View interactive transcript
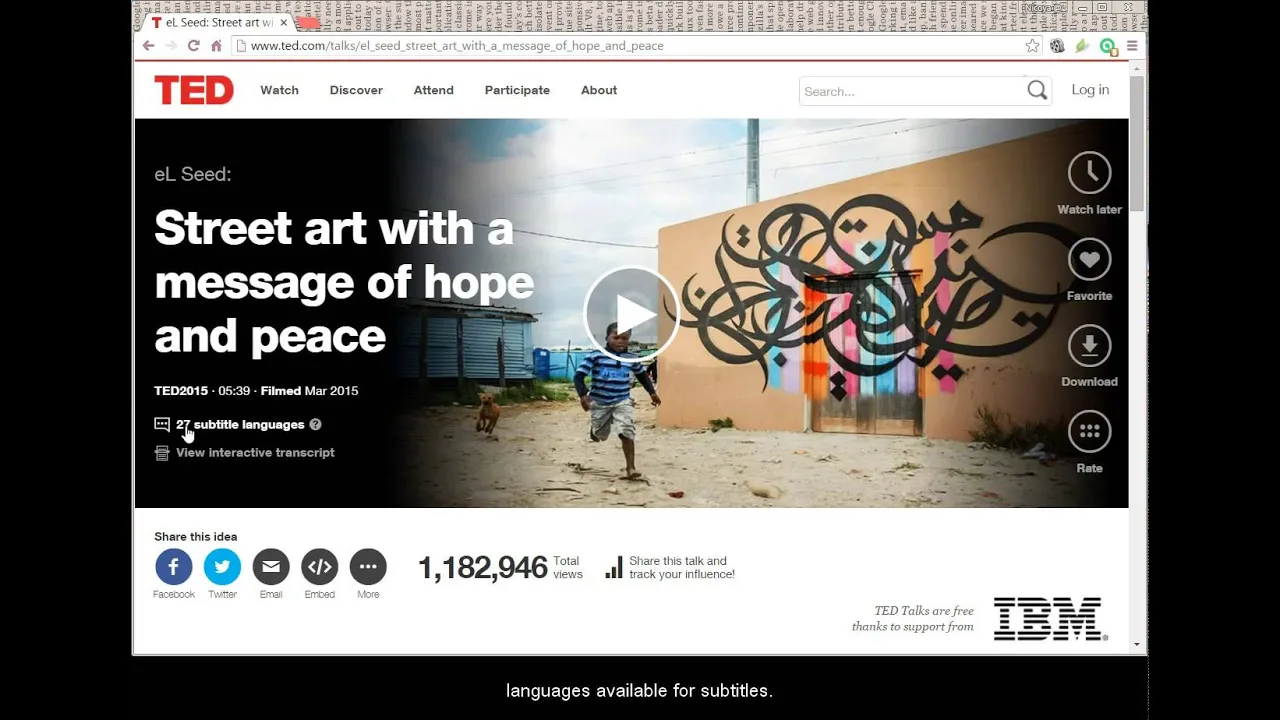Viewport: 1280px width, 720px height. point(255,452)
